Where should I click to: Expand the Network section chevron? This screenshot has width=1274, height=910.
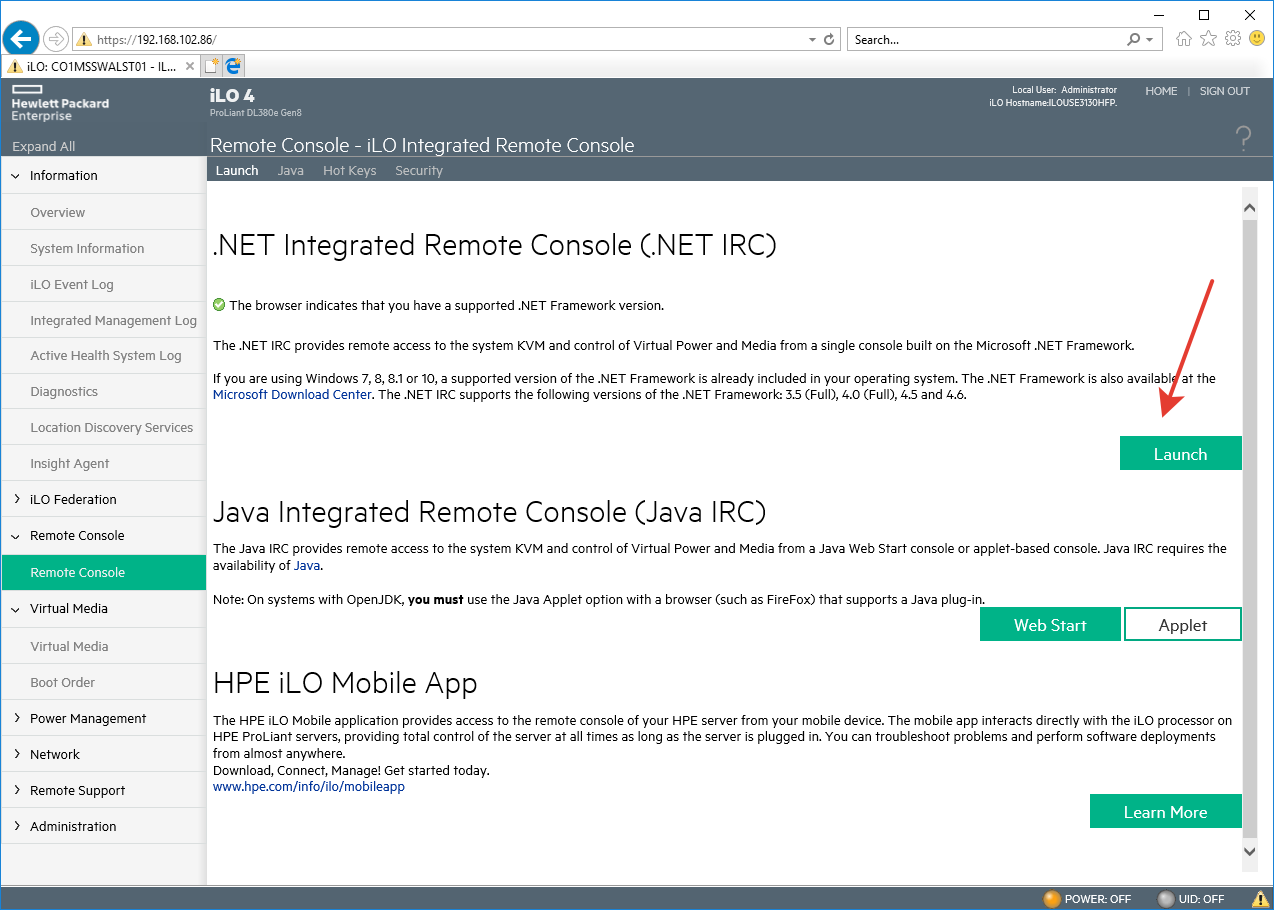click(16, 754)
